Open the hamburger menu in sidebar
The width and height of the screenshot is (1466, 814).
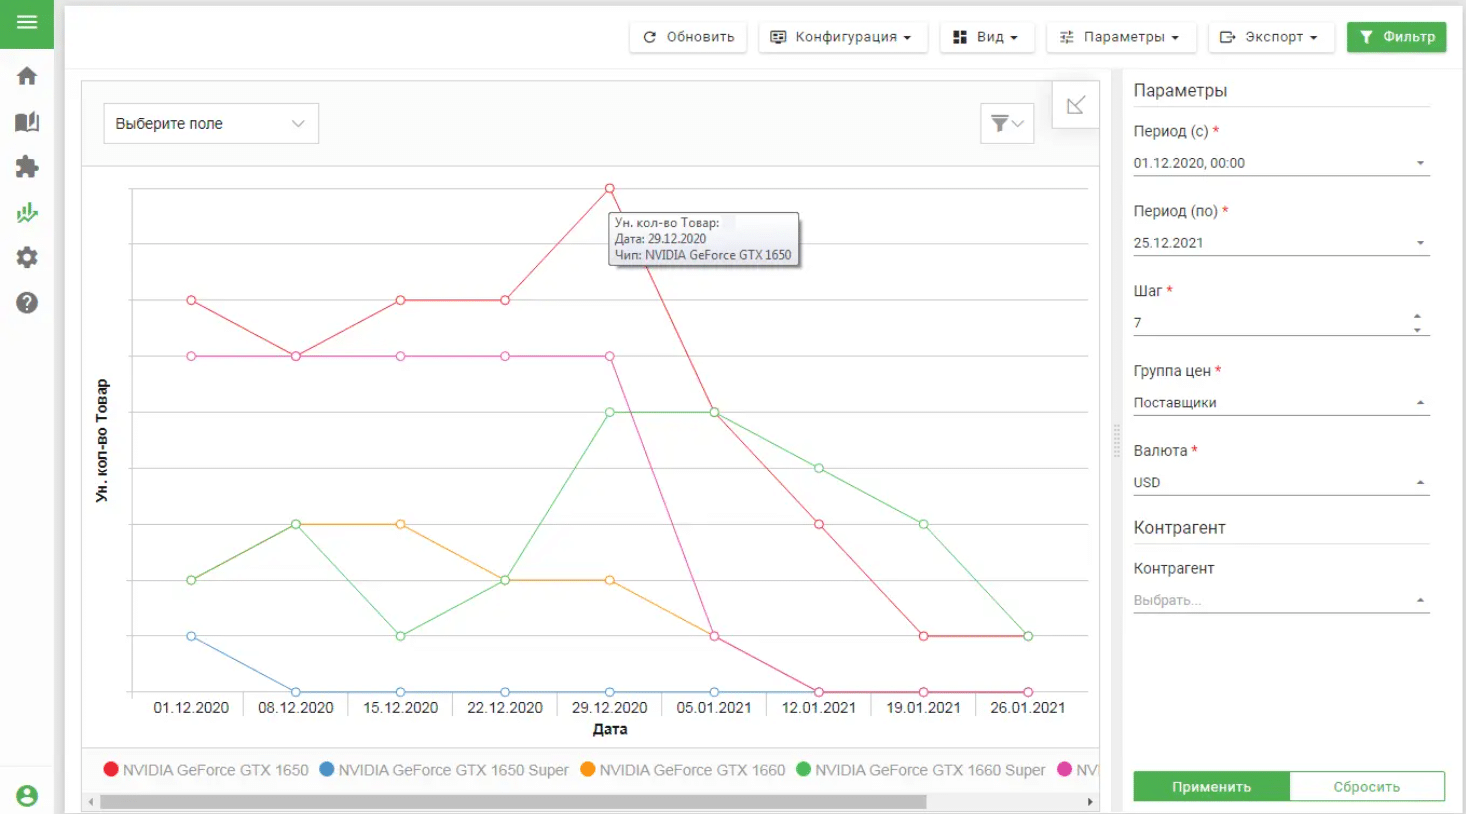[x=27, y=22]
